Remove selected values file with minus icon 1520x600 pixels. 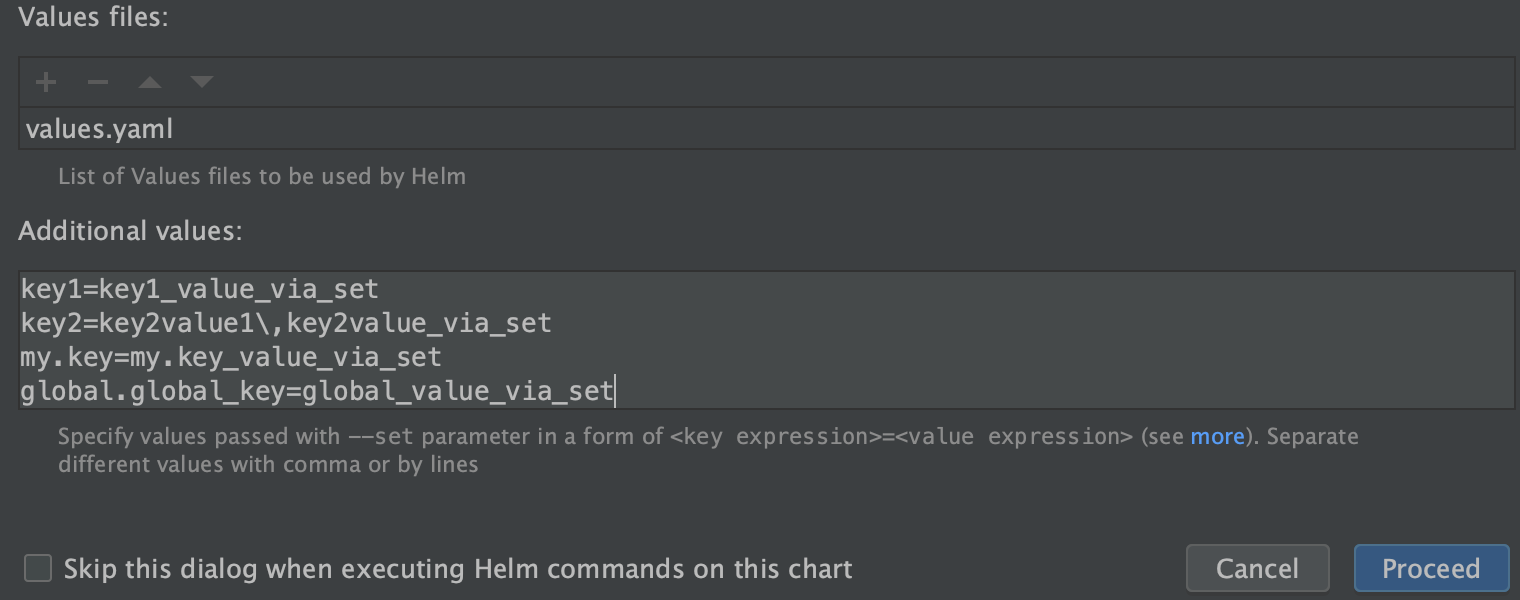[x=98, y=82]
